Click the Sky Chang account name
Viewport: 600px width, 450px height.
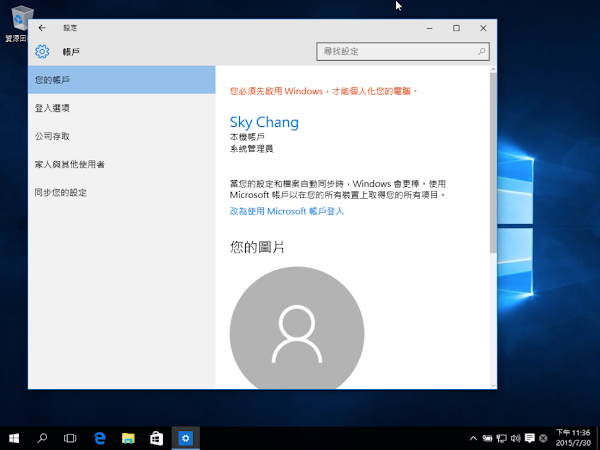264,122
